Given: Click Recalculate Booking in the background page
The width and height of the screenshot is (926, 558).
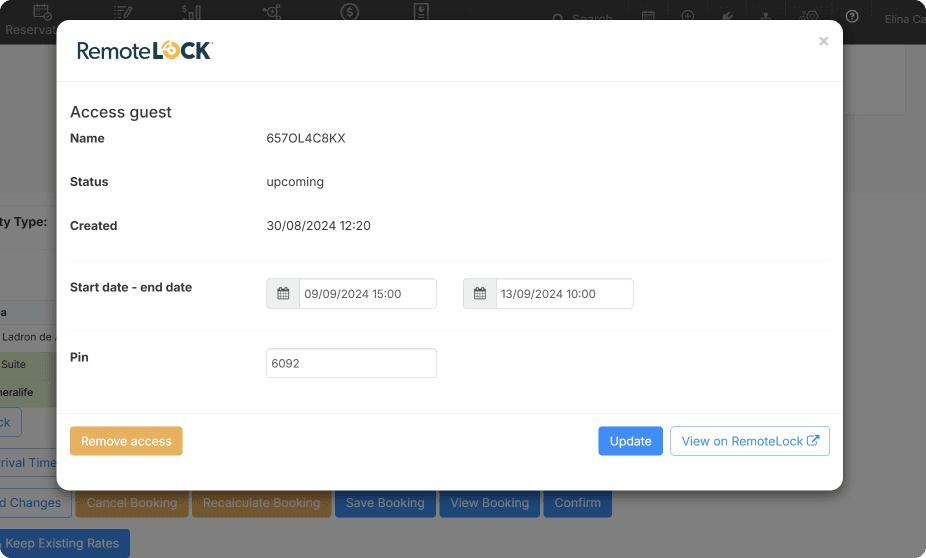Looking at the screenshot, I should [x=262, y=503].
